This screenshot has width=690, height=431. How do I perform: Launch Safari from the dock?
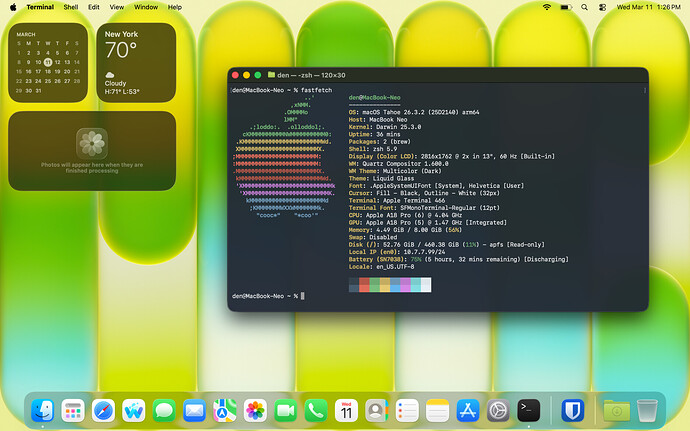(103, 410)
